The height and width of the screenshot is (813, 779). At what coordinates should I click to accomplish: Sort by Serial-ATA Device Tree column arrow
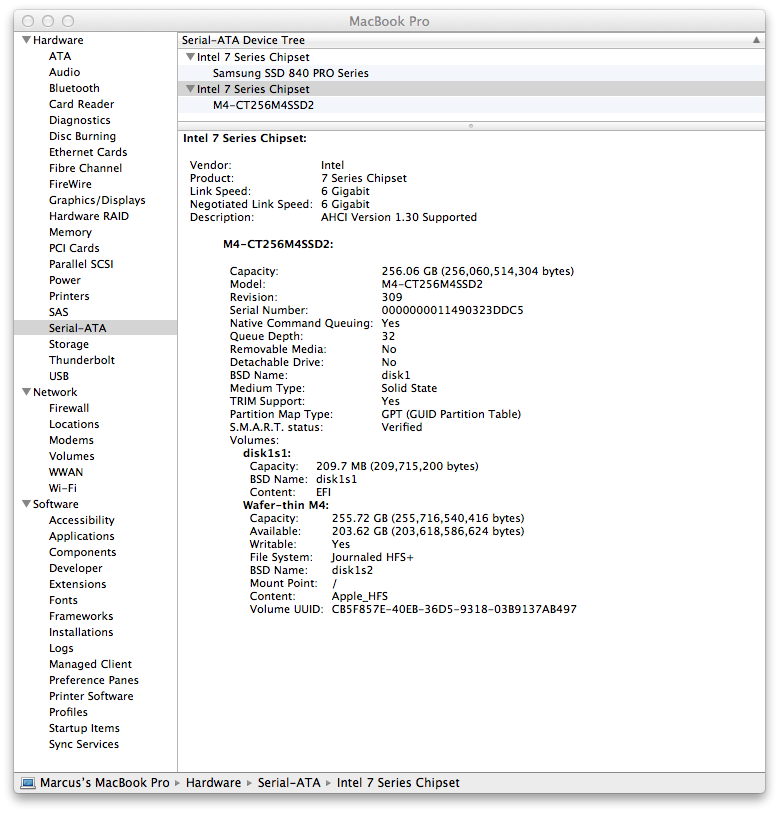756,40
